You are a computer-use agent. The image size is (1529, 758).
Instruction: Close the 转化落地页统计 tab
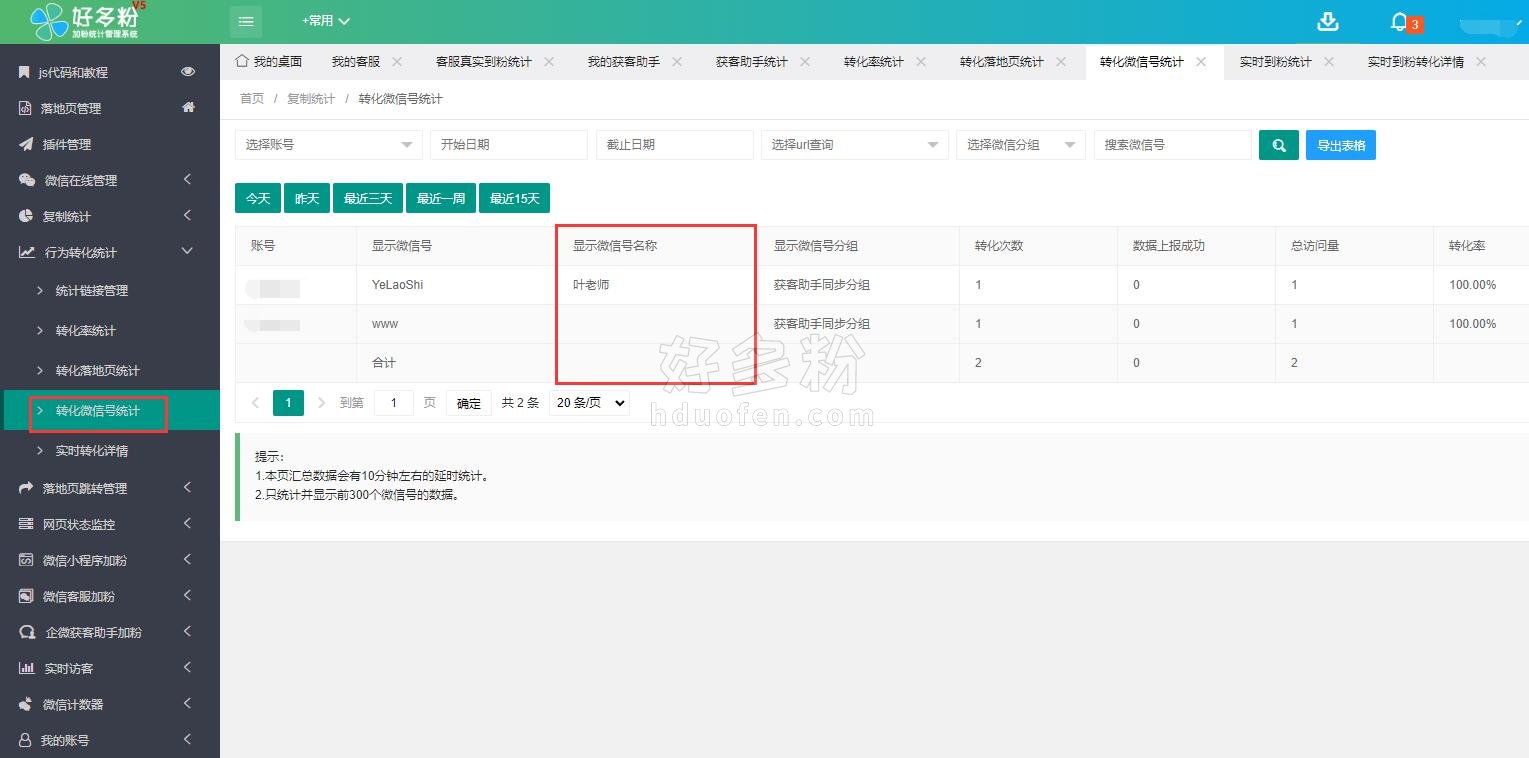pos(1061,62)
